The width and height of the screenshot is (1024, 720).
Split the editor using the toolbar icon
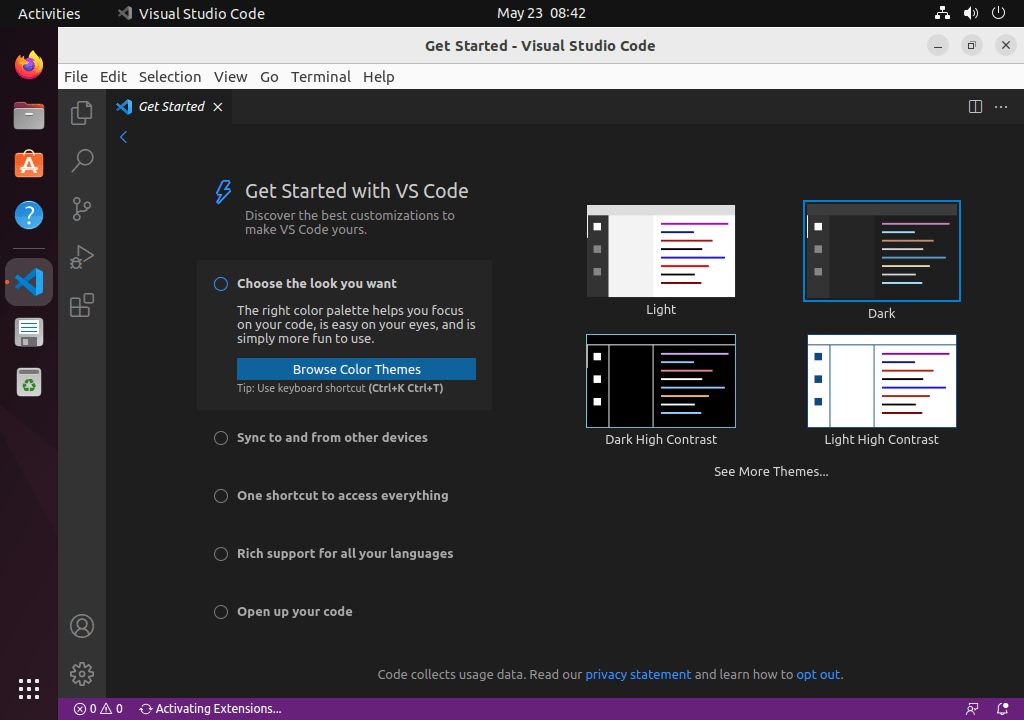coord(975,106)
